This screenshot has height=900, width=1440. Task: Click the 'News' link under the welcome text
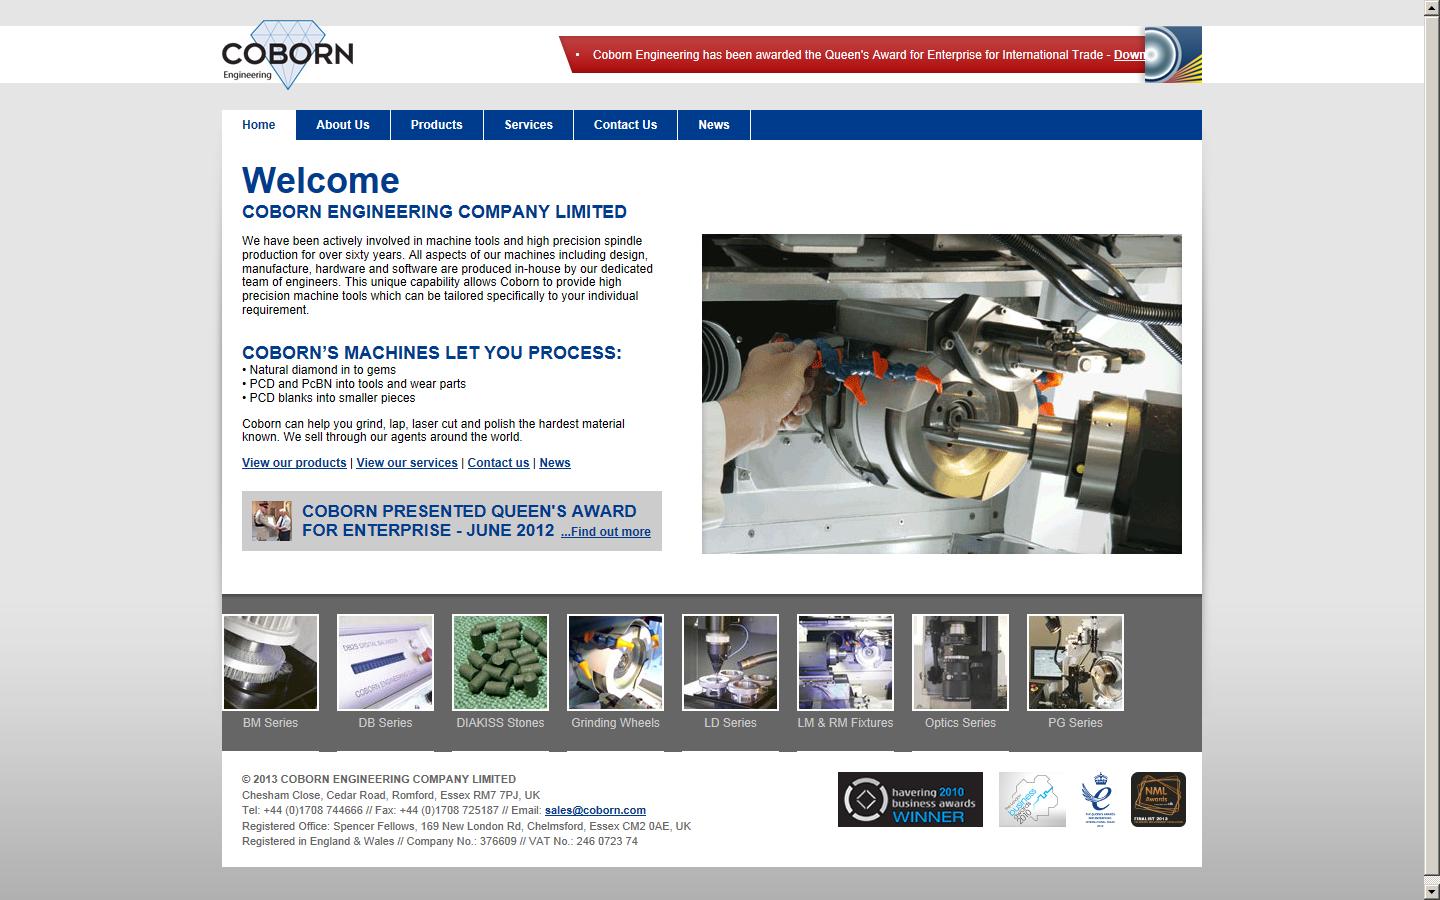coord(555,463)
